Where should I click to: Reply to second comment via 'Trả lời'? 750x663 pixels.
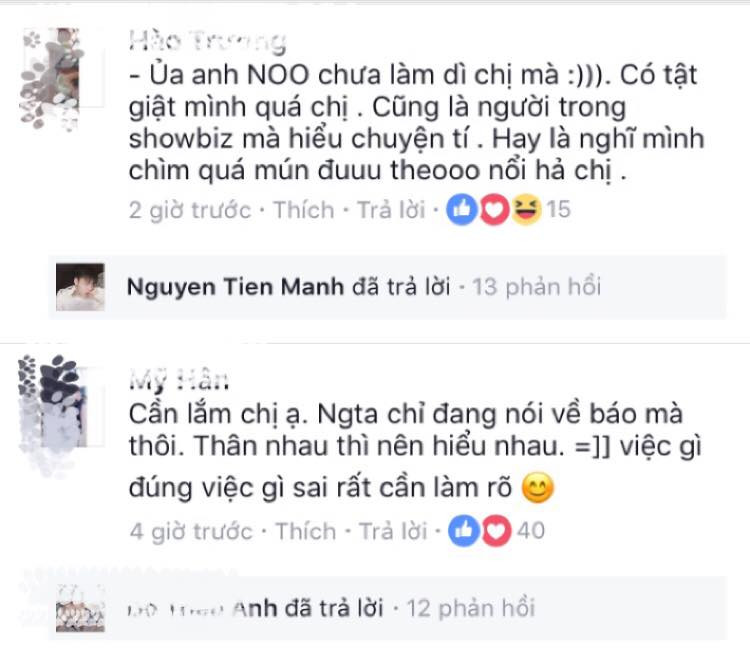click(393, 531)
